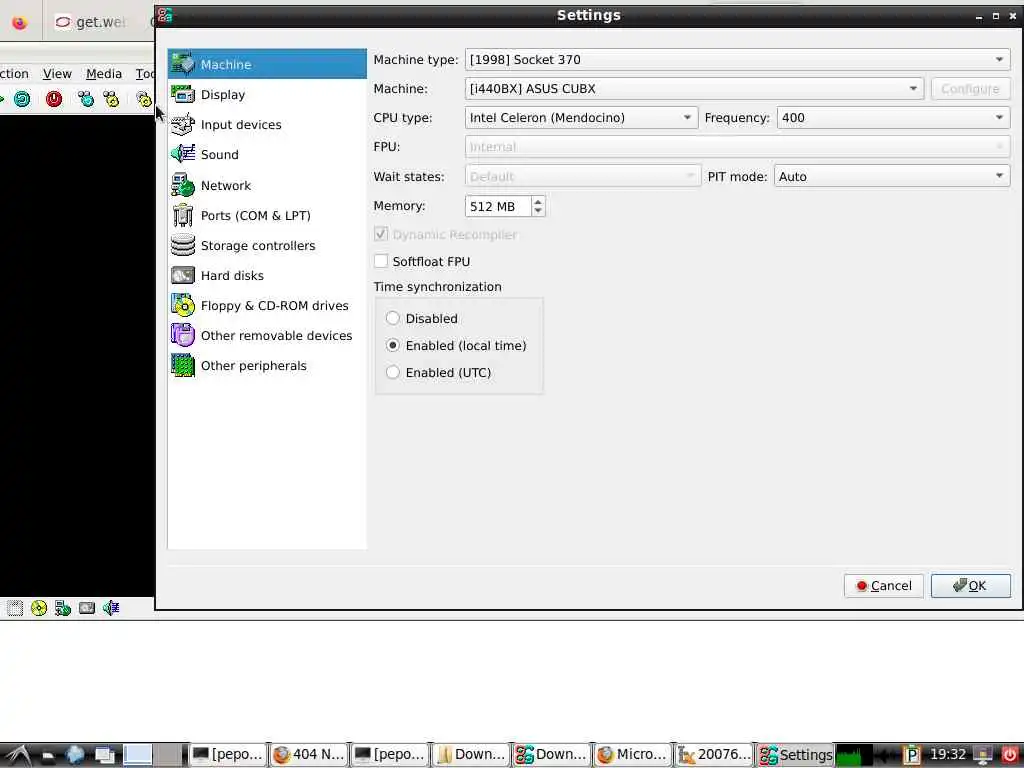Click the Cancel button
The width and height of the screenshot is (1024, 768).
point(884,586)
